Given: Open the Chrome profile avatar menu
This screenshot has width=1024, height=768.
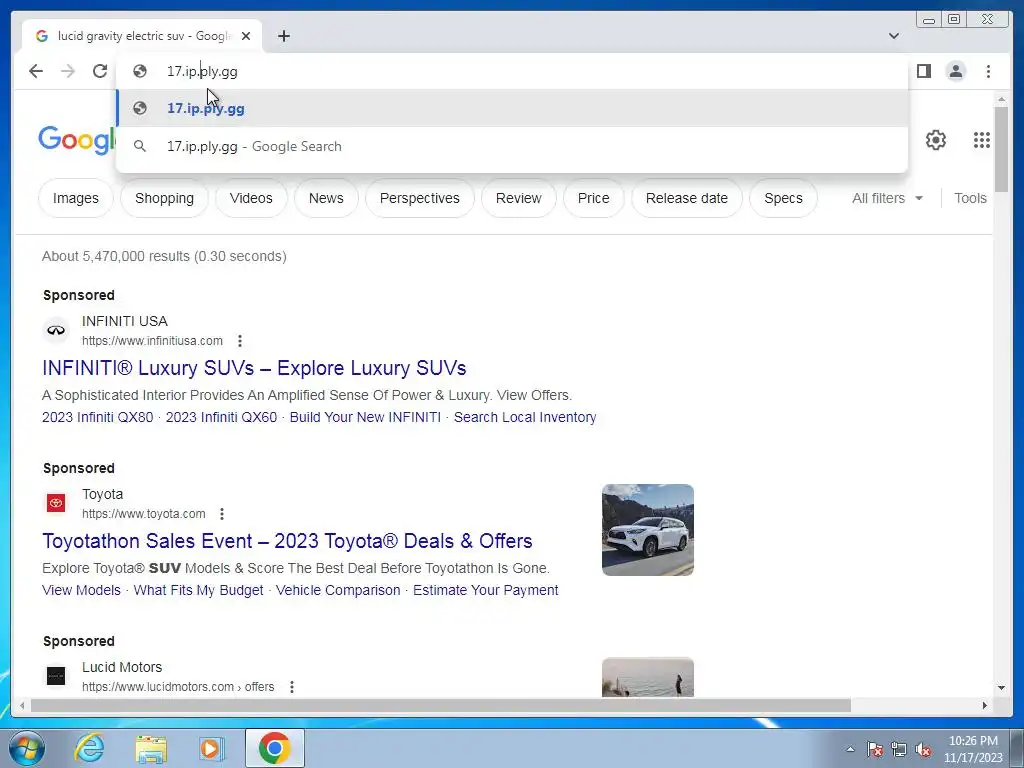Looking at the screenshot, I should point(956,71).
